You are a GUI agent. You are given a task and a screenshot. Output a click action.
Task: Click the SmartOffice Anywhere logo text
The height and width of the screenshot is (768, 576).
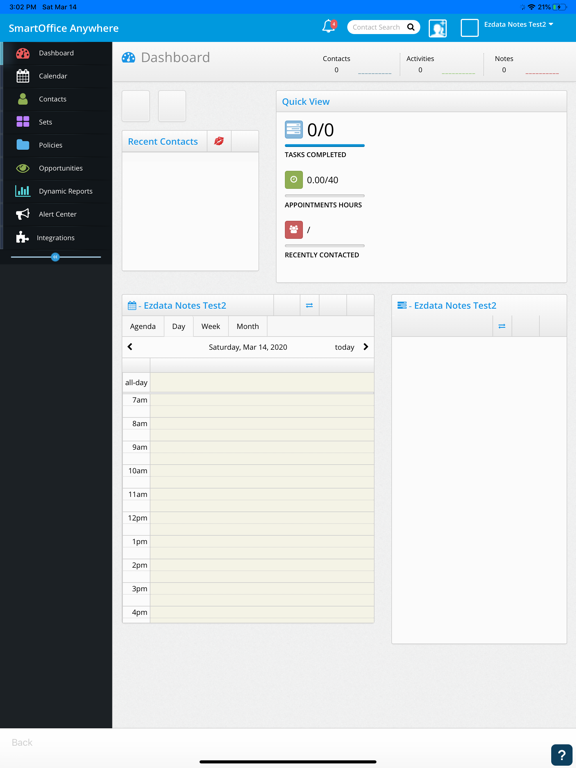(x=64, y=28)
